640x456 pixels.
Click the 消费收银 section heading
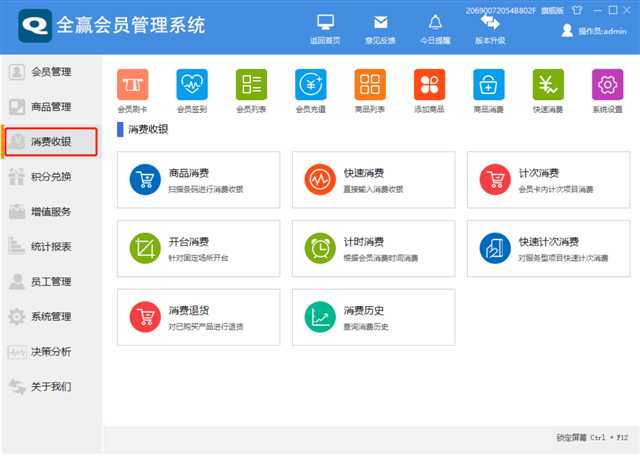[x=148, y=129]
